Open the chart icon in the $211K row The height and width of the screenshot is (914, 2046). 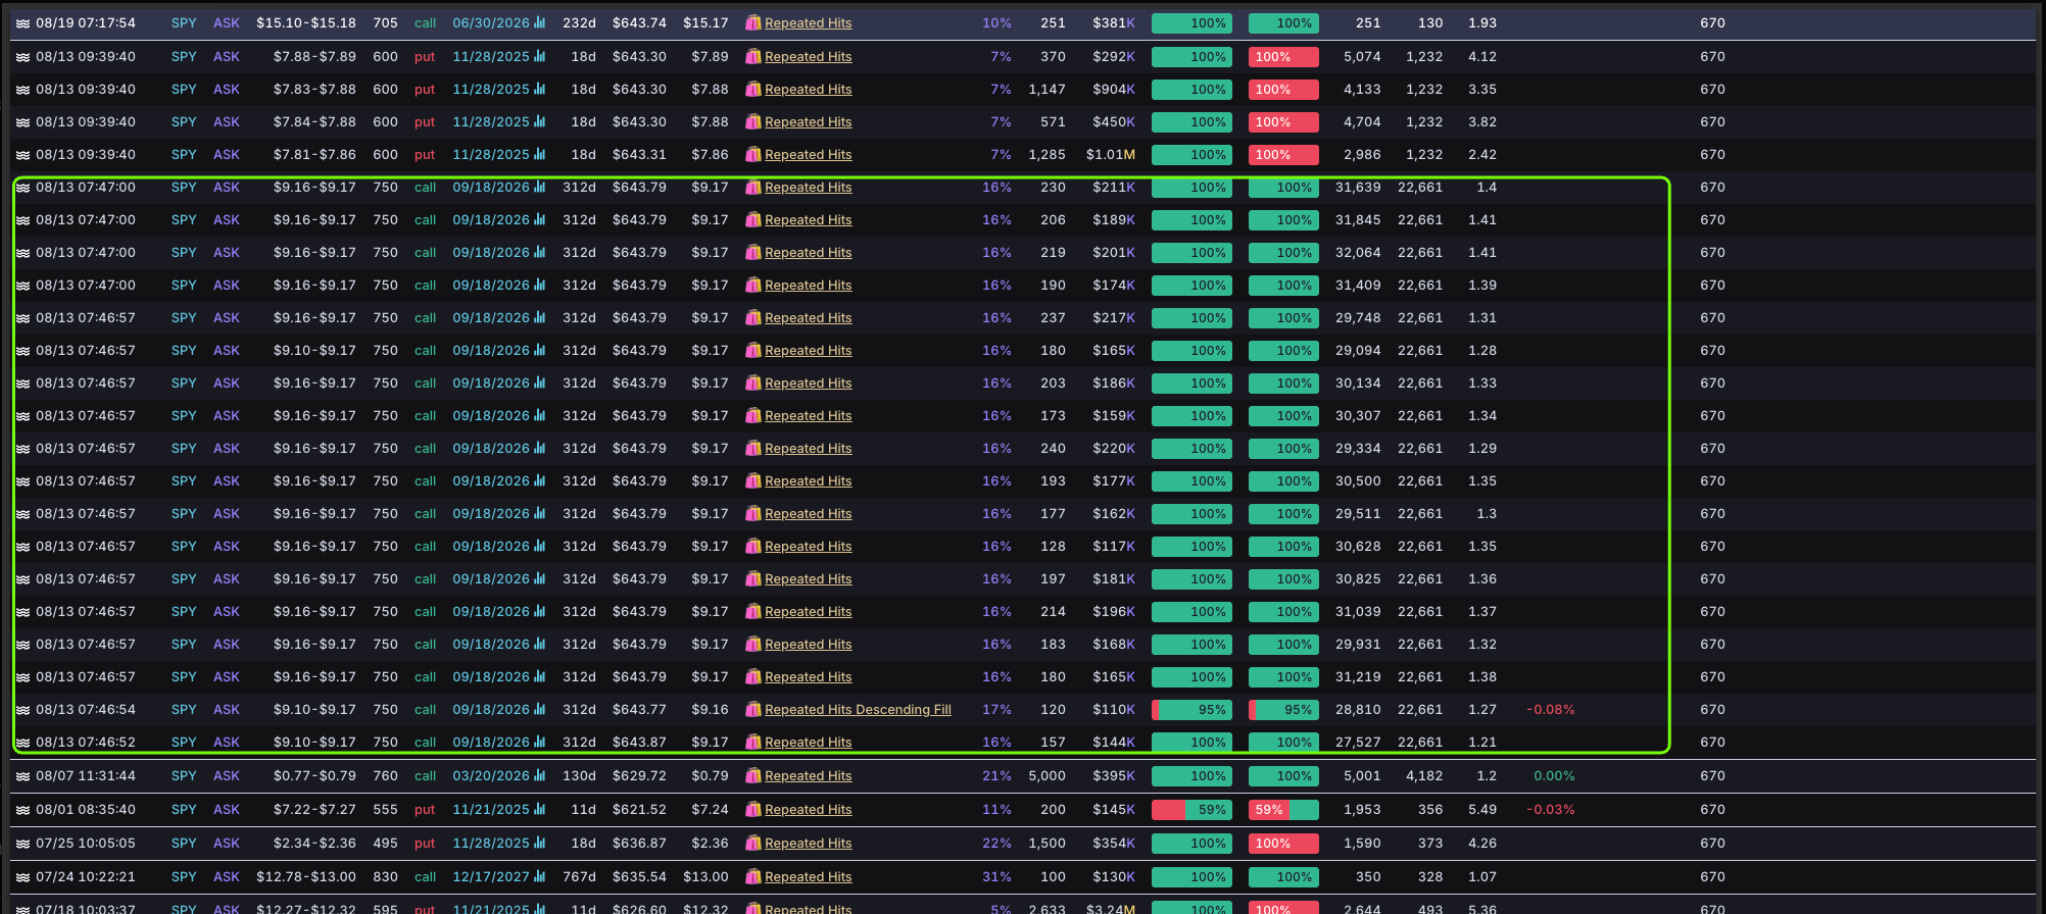click(540, 187)
